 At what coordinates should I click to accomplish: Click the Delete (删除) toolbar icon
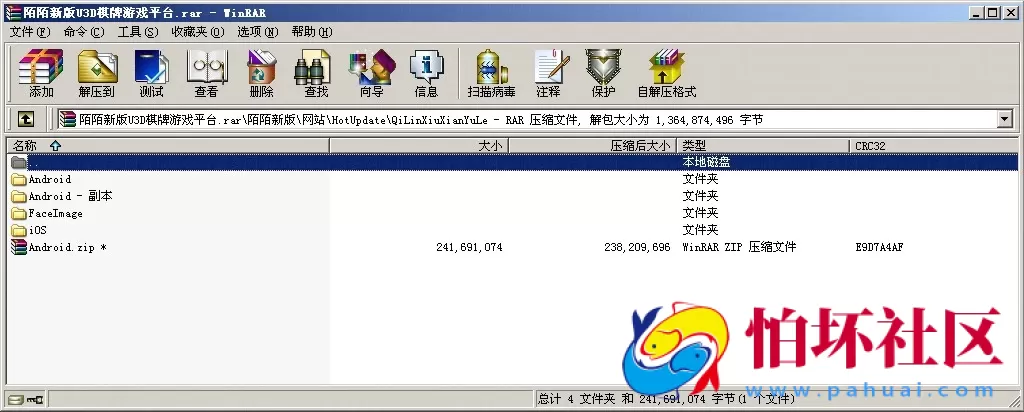click(261, 73)
